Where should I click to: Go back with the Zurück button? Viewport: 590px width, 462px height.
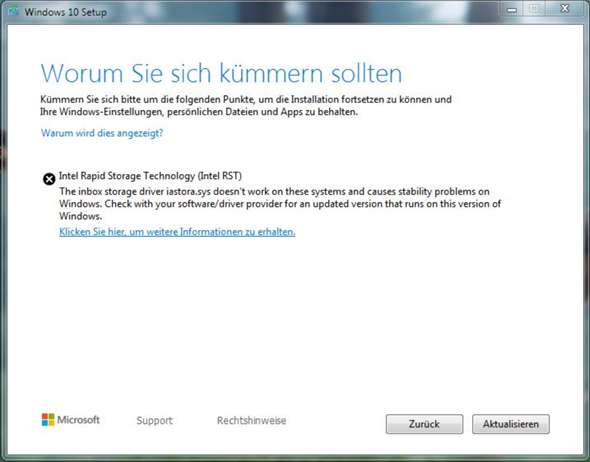click(424, 424)
